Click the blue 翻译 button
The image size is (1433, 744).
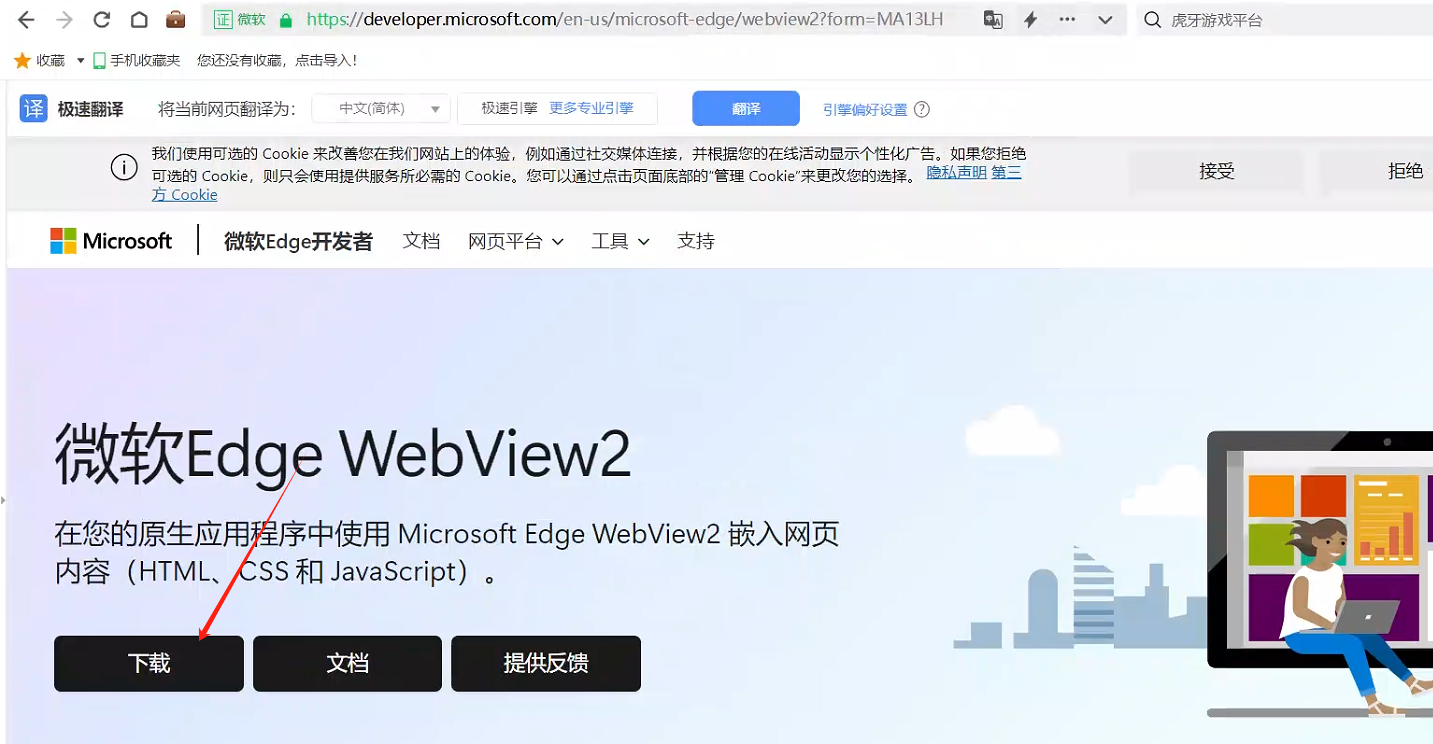click(746, 108)
